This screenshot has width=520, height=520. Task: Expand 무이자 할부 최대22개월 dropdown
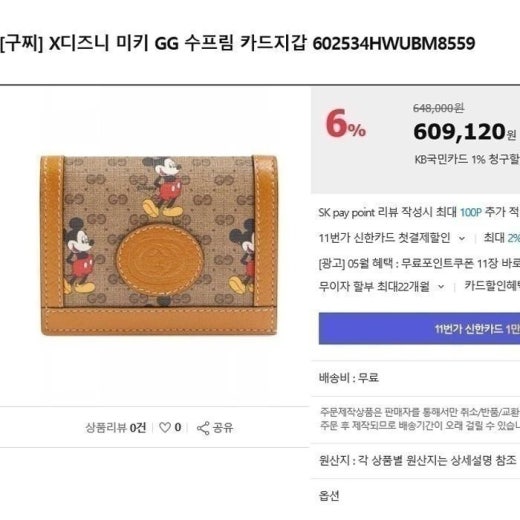click(381, 286)
